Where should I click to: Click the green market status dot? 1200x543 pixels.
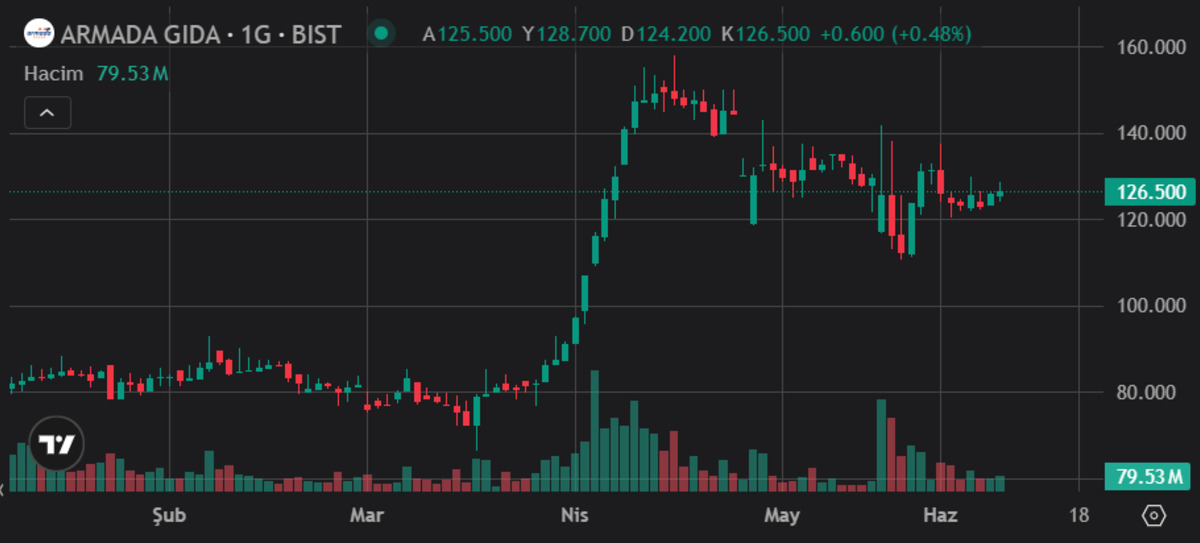[x=380, y=33]
